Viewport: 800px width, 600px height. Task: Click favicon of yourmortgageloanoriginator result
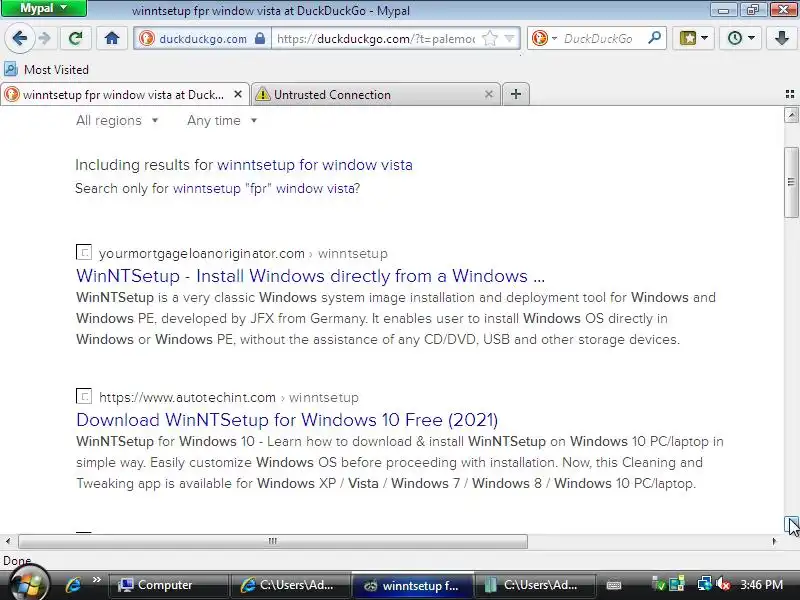pos(84,252)
